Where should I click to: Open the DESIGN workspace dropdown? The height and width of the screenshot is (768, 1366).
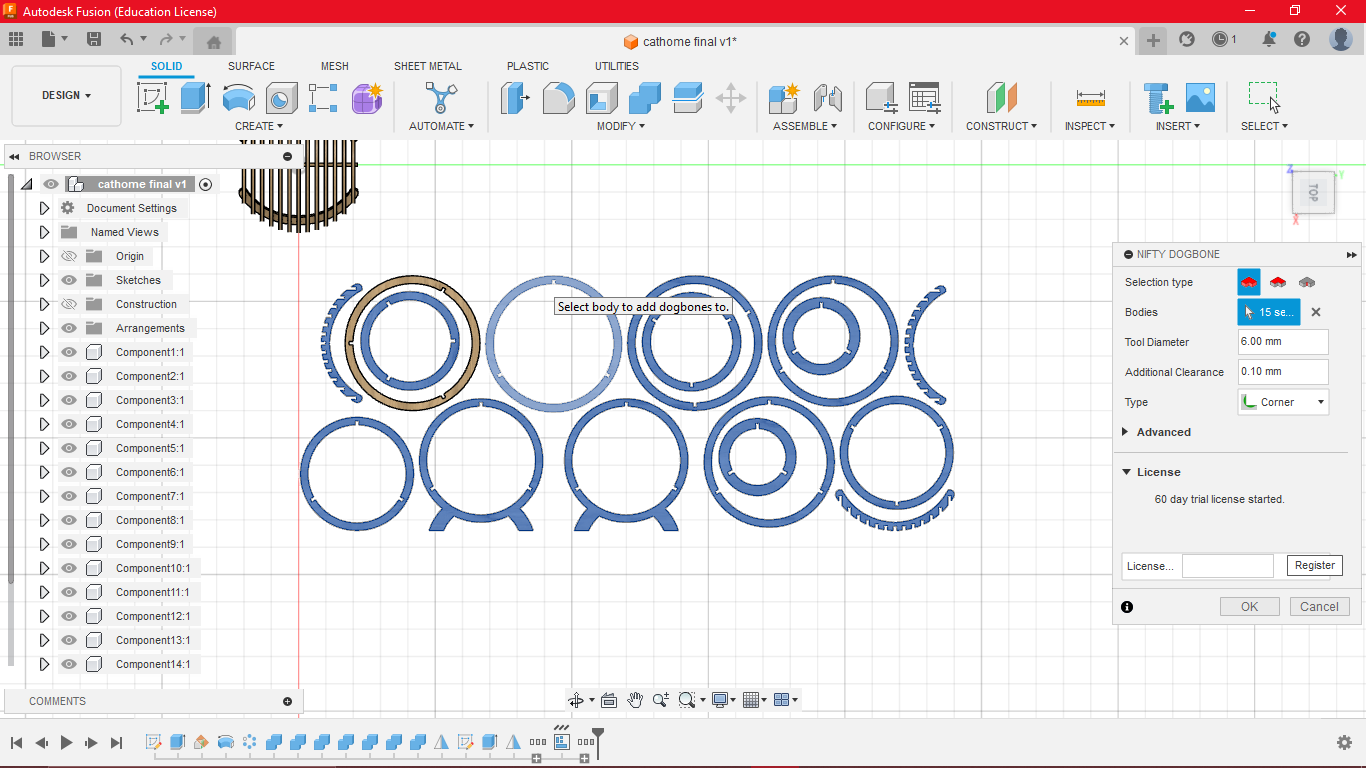(x=66, y=96)
